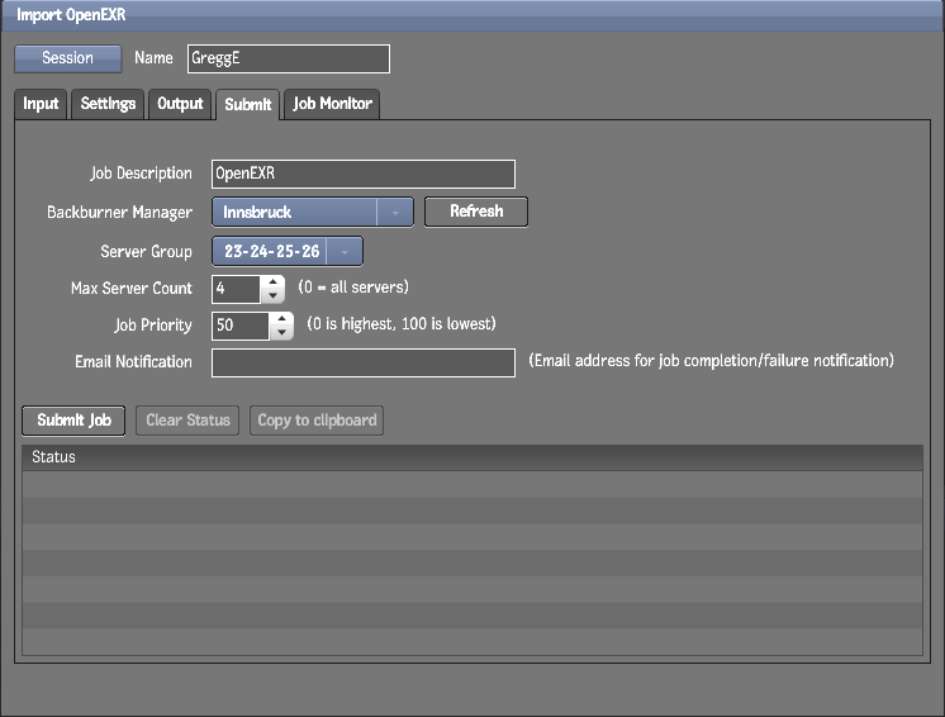Select the Submit tab
This screenshot has width=945, height=717.
[x=248, y=104]
